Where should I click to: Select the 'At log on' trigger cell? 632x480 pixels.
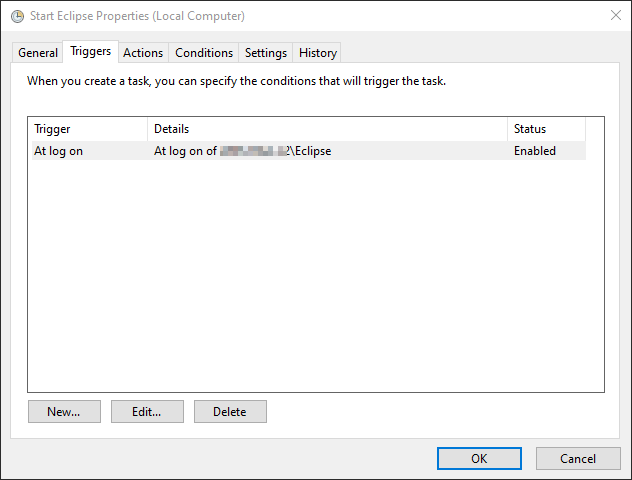(x=89, y=151)
